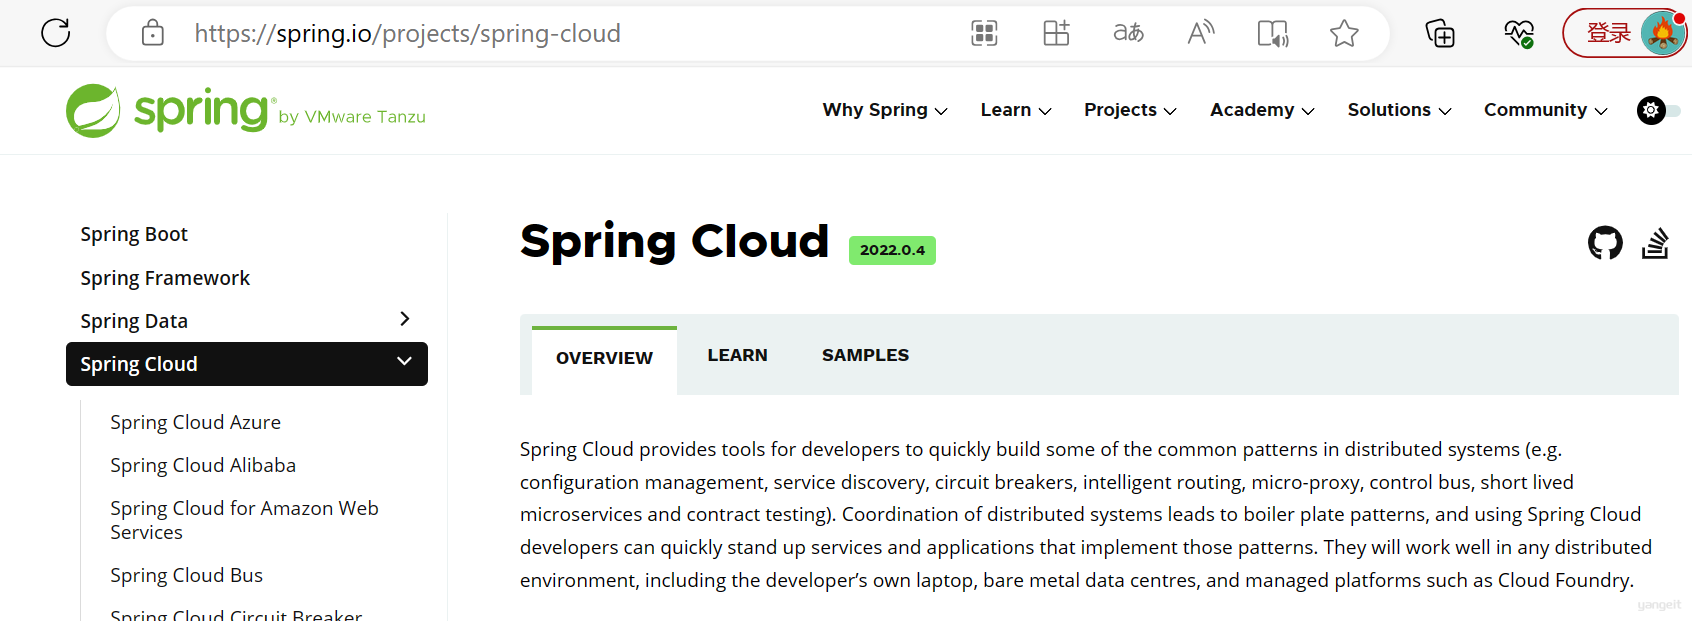Click the 2022.0.4 version badge
This screenshot has width=1692, height=621.
pos(892,250)
